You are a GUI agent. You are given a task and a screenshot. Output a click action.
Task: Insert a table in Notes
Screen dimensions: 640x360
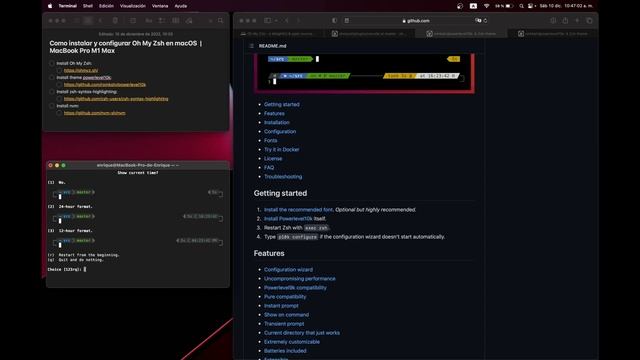pos(176,20)
